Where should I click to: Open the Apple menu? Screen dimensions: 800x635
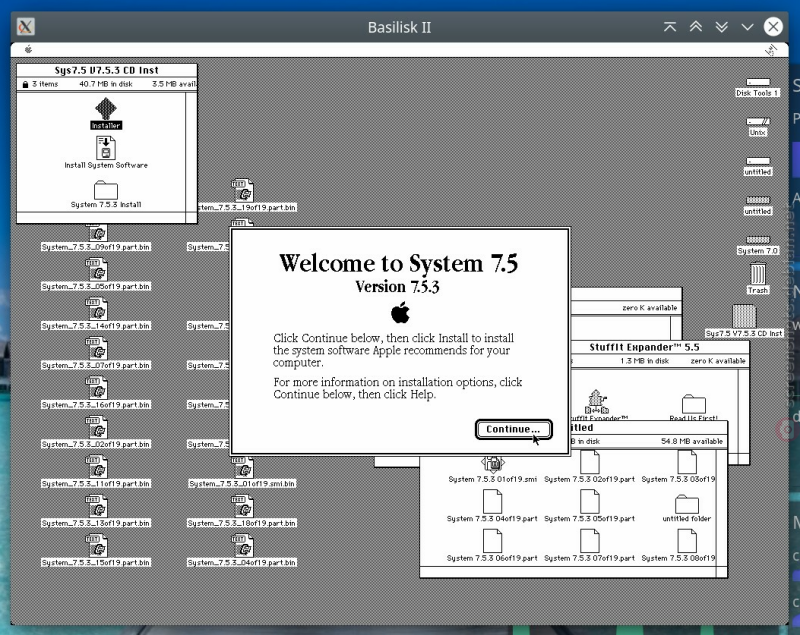pos(29,49)
